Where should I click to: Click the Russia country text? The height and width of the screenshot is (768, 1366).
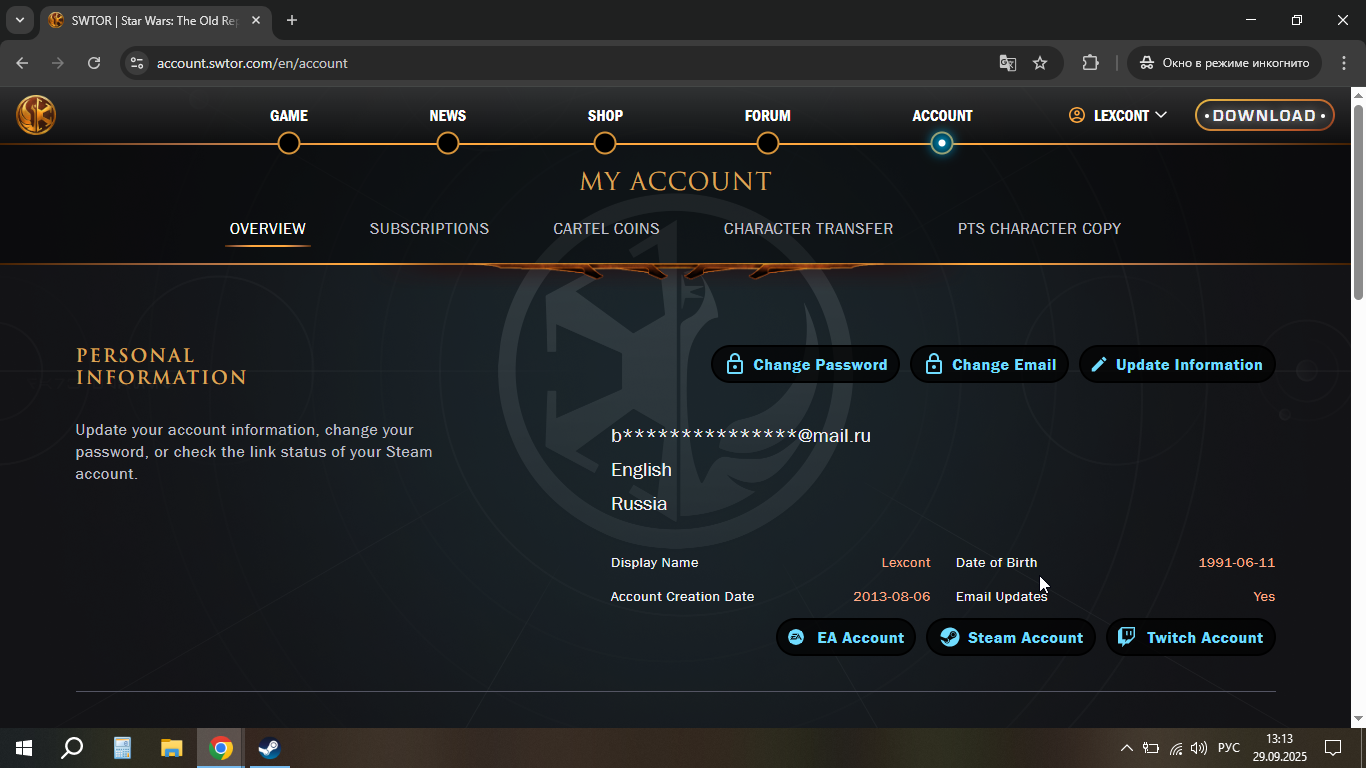[x=639, y=504]
